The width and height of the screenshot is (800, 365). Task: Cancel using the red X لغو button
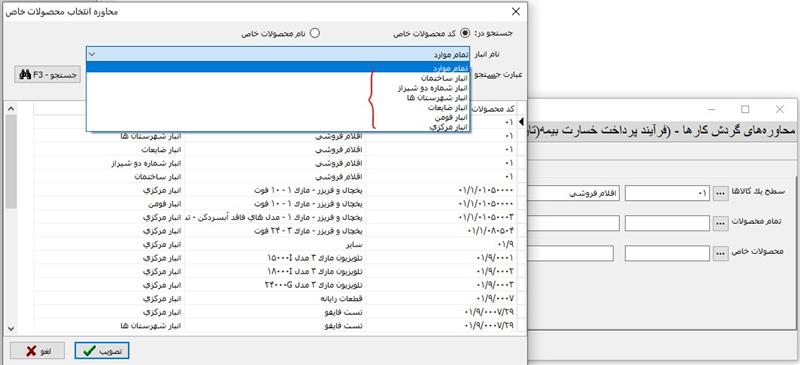(x=37, y=351)
